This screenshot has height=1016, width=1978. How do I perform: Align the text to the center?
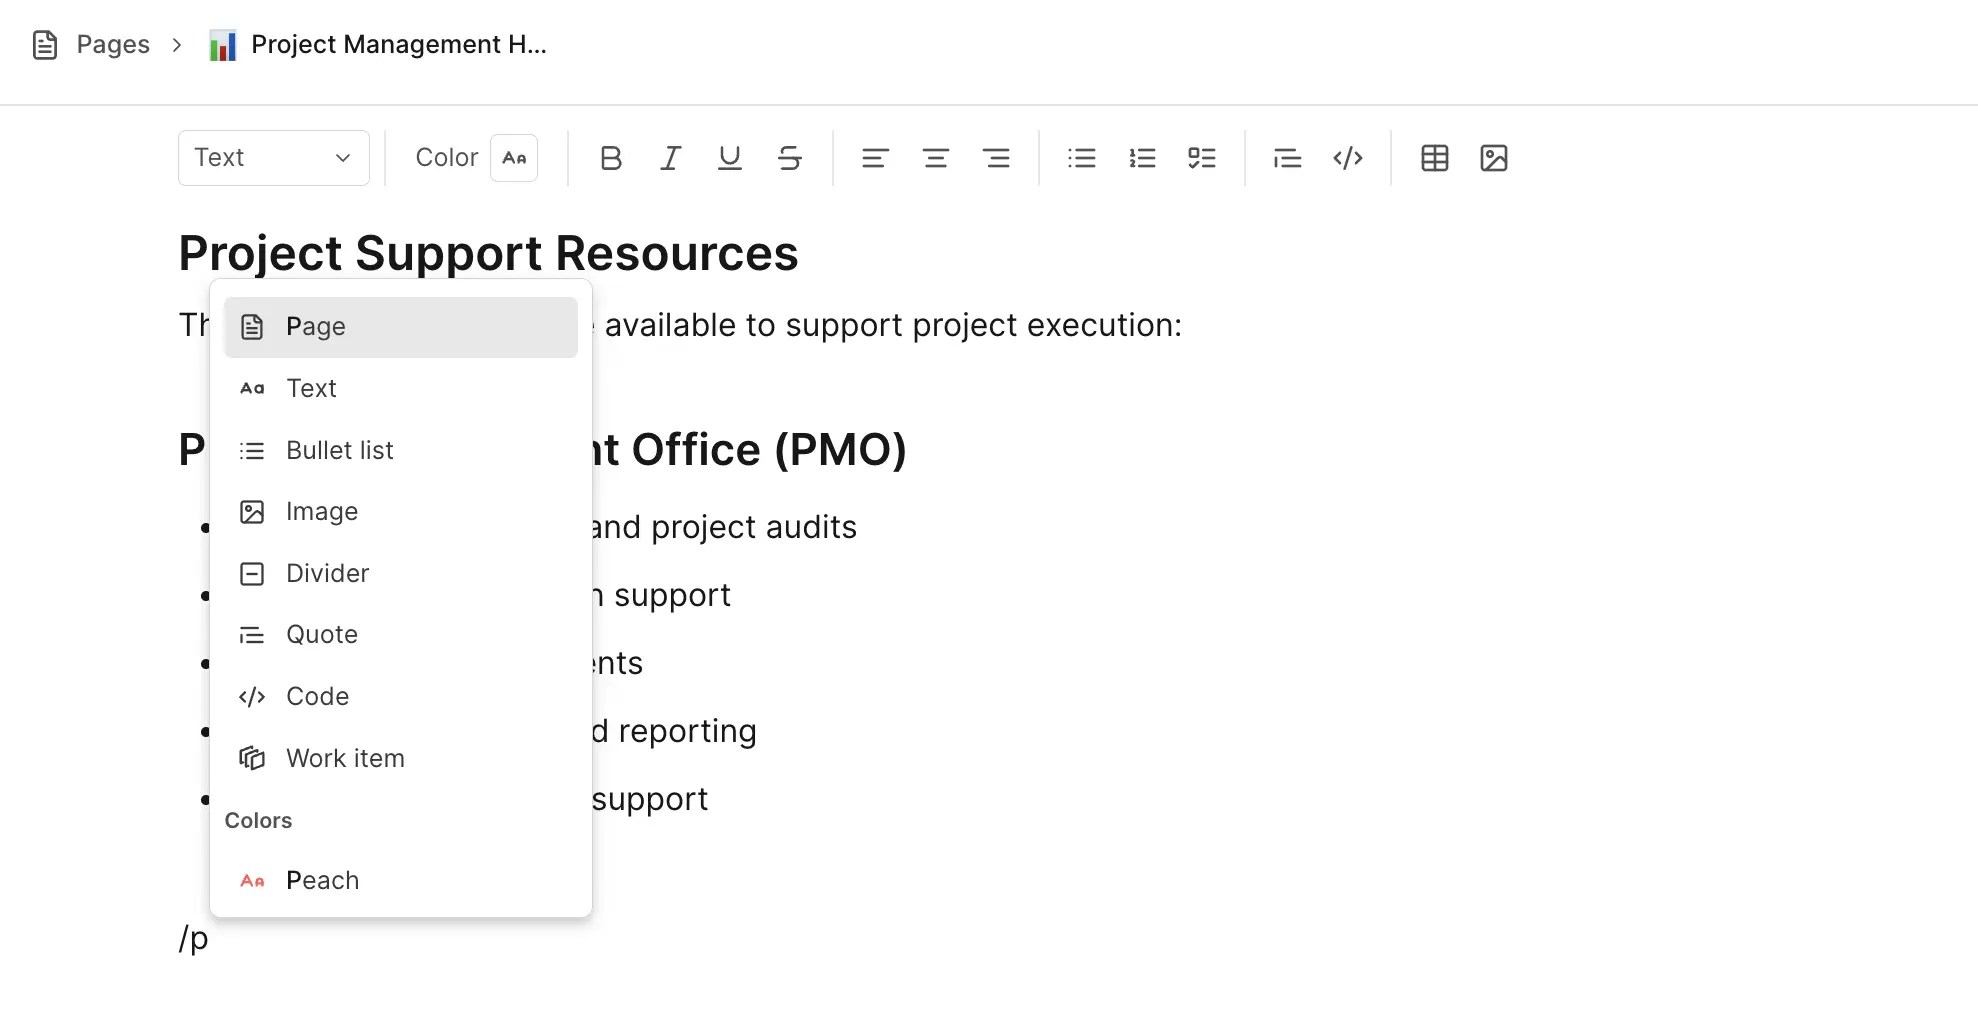tap(936, 157)
